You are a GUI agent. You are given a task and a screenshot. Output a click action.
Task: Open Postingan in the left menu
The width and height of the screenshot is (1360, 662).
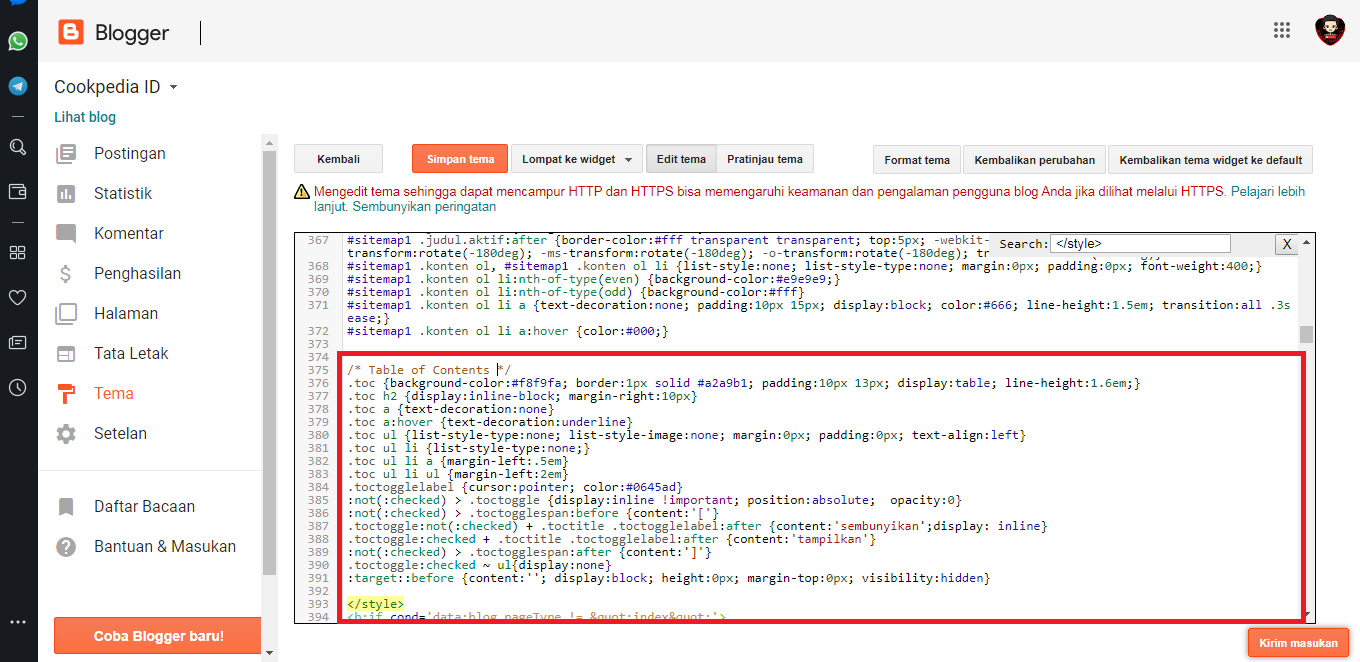click(x=129, y=153)
